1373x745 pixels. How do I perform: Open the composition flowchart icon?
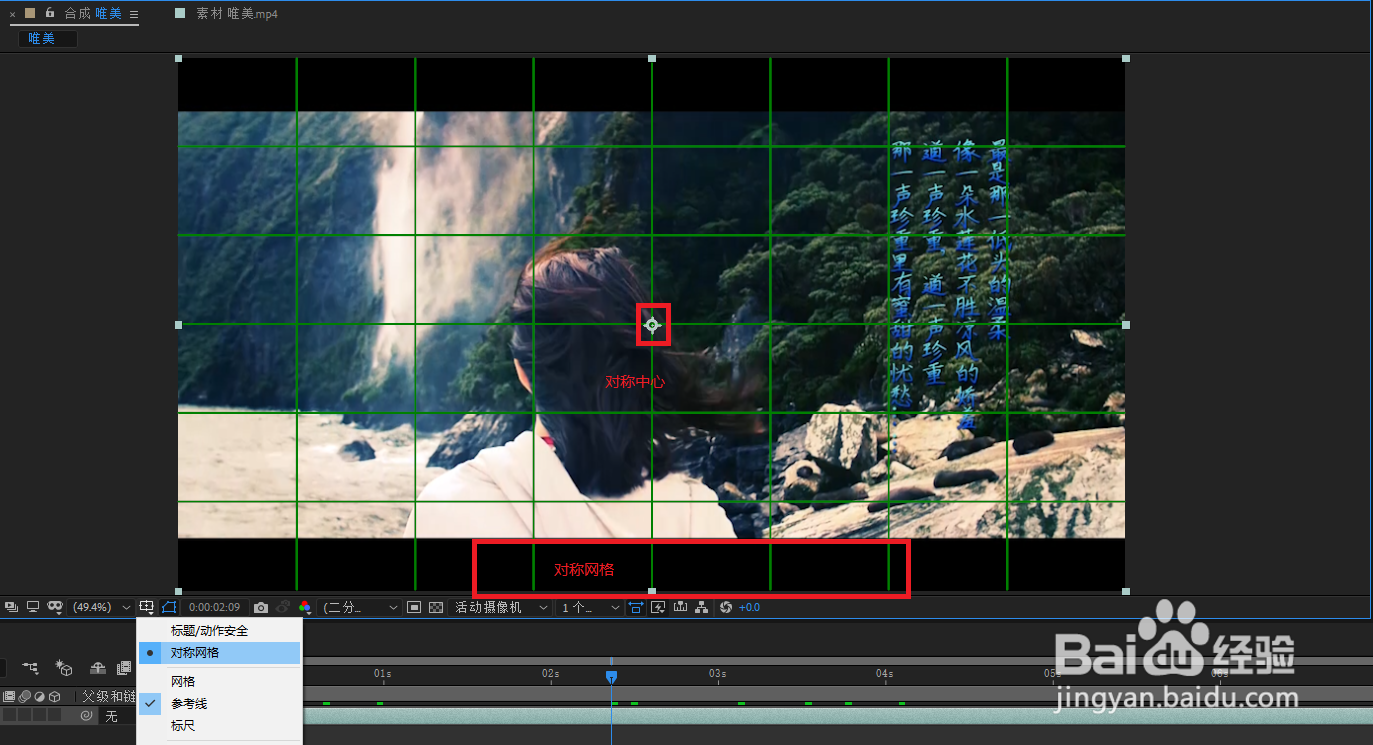(x=702, y=607)
